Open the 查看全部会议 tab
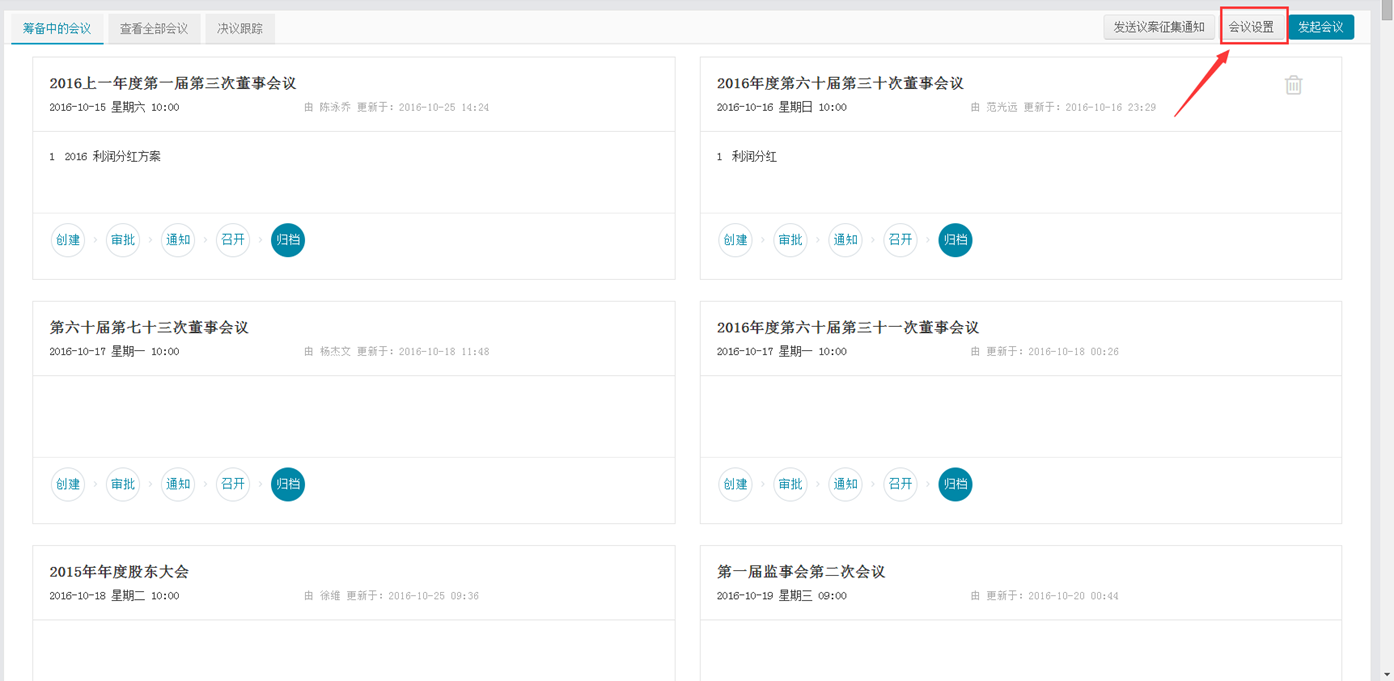This screenshot has width=1394, height=681. click(x=154, y=28)
